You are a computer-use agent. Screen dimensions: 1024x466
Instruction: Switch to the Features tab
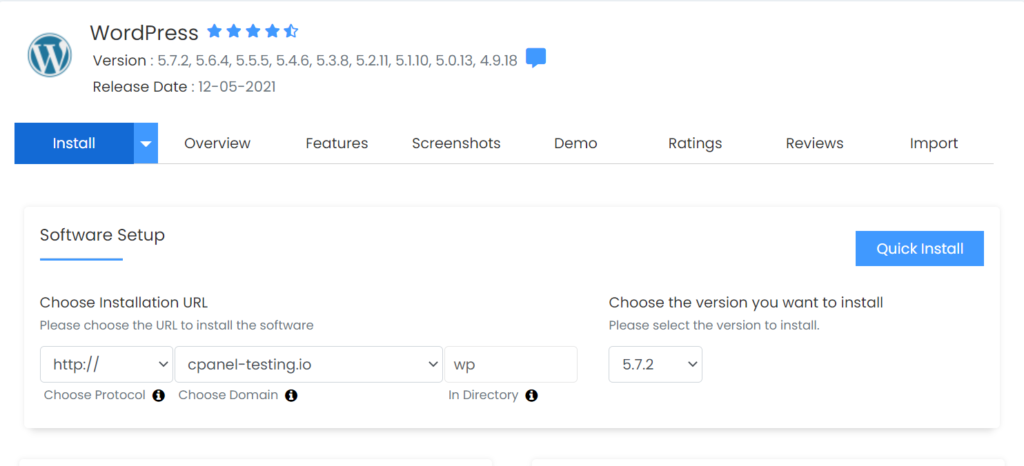pyautogui.click(x=337, y=143)
